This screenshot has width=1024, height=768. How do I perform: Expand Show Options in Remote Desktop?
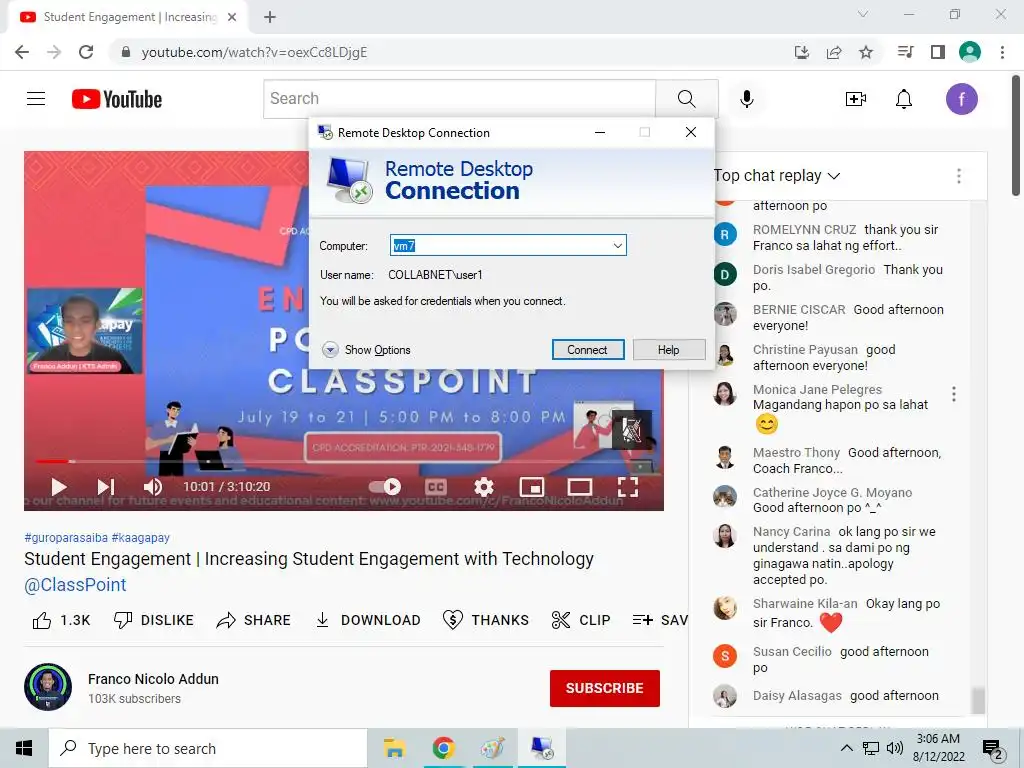click(x=366, y=349)
